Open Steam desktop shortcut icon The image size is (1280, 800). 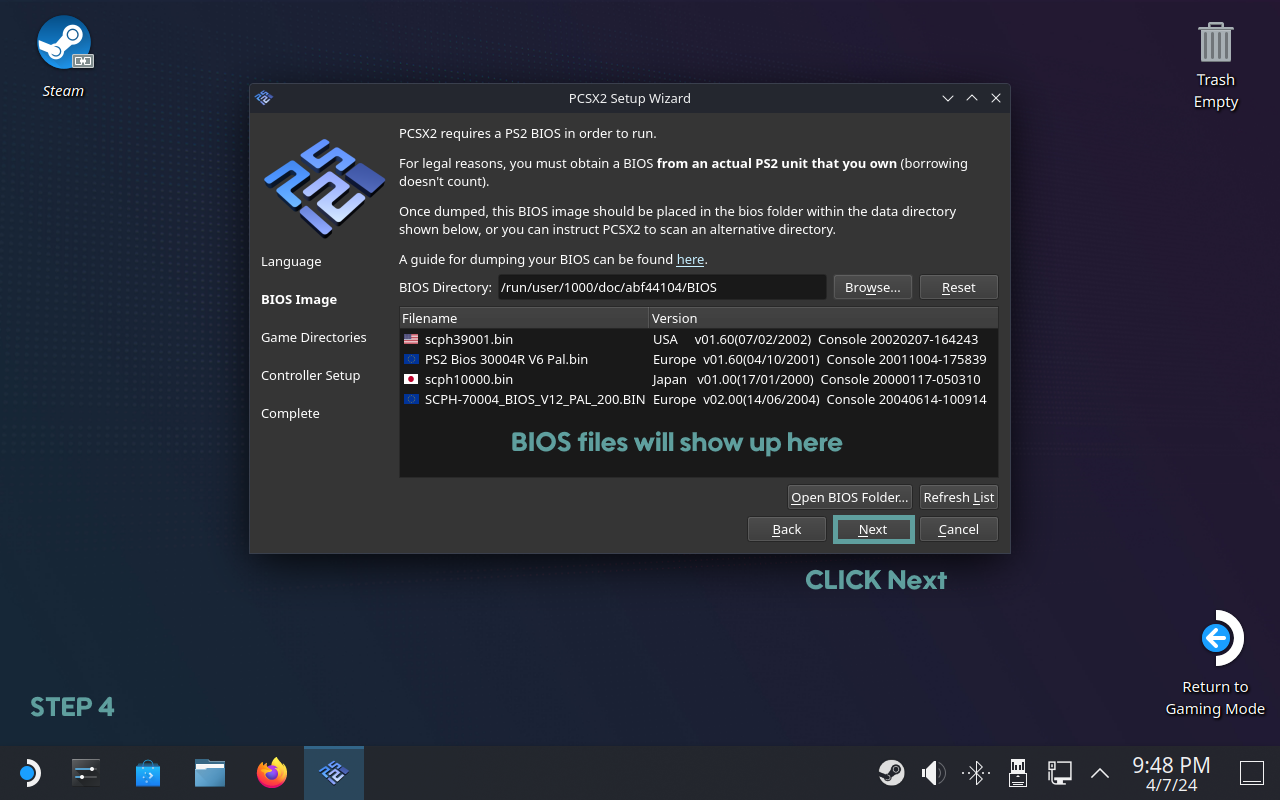click(x=64, y=44)
